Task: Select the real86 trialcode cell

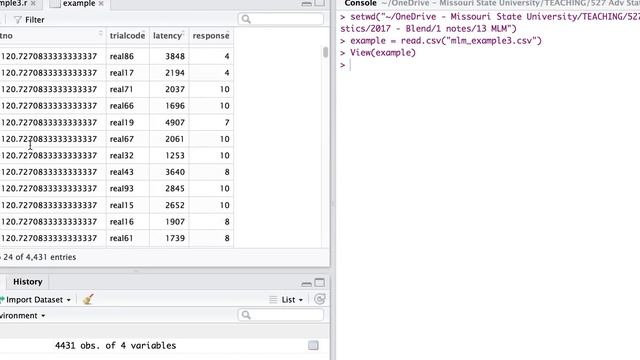Action: (x=128, y=56)
